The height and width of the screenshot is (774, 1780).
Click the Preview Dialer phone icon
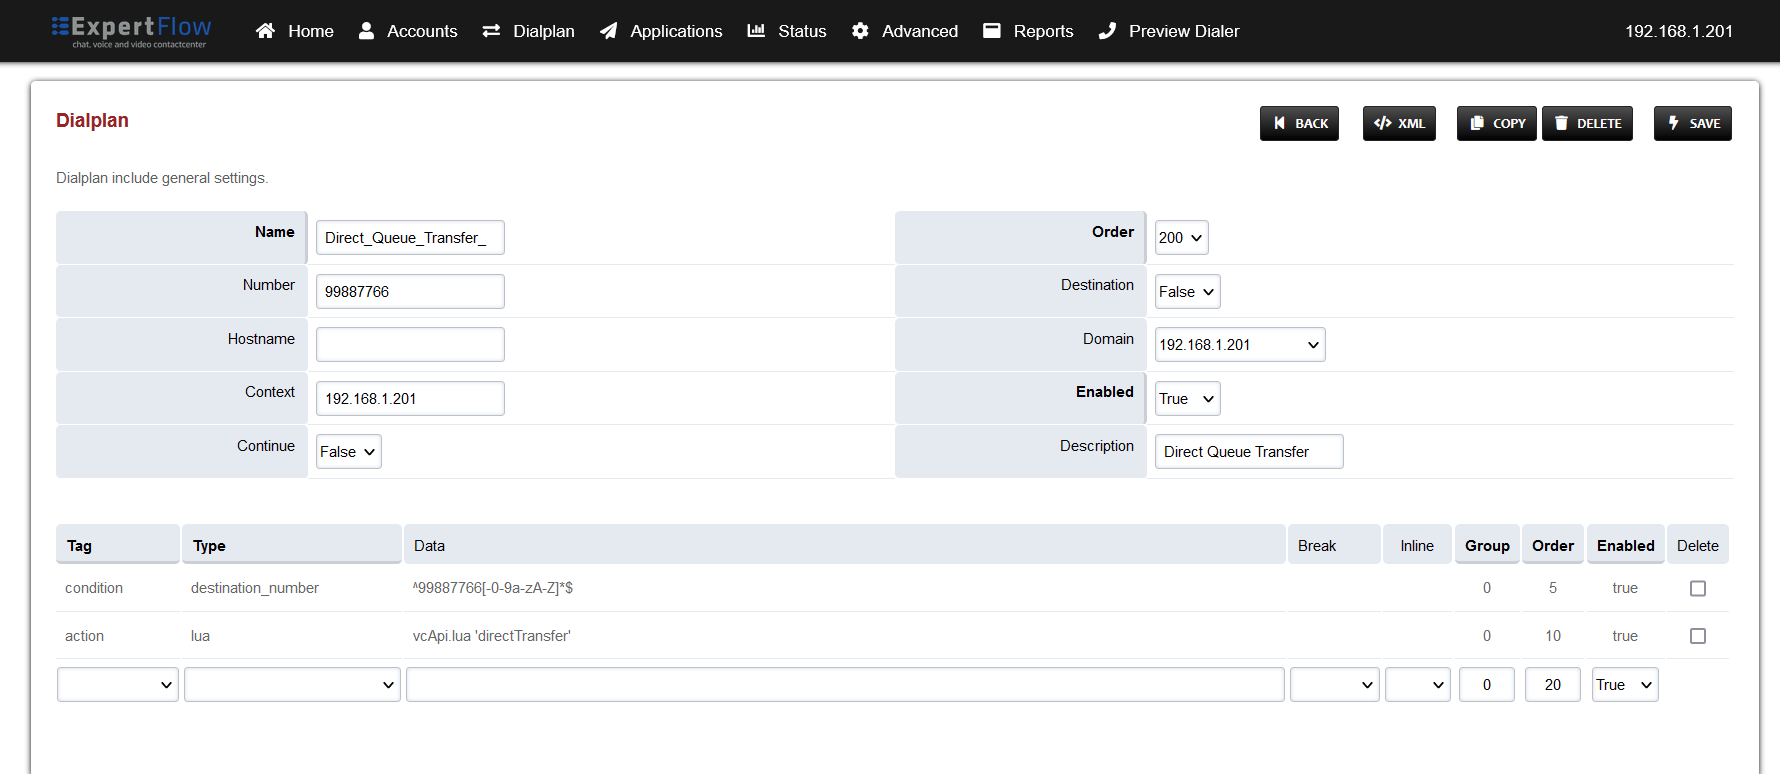[x=1107, y=31]
